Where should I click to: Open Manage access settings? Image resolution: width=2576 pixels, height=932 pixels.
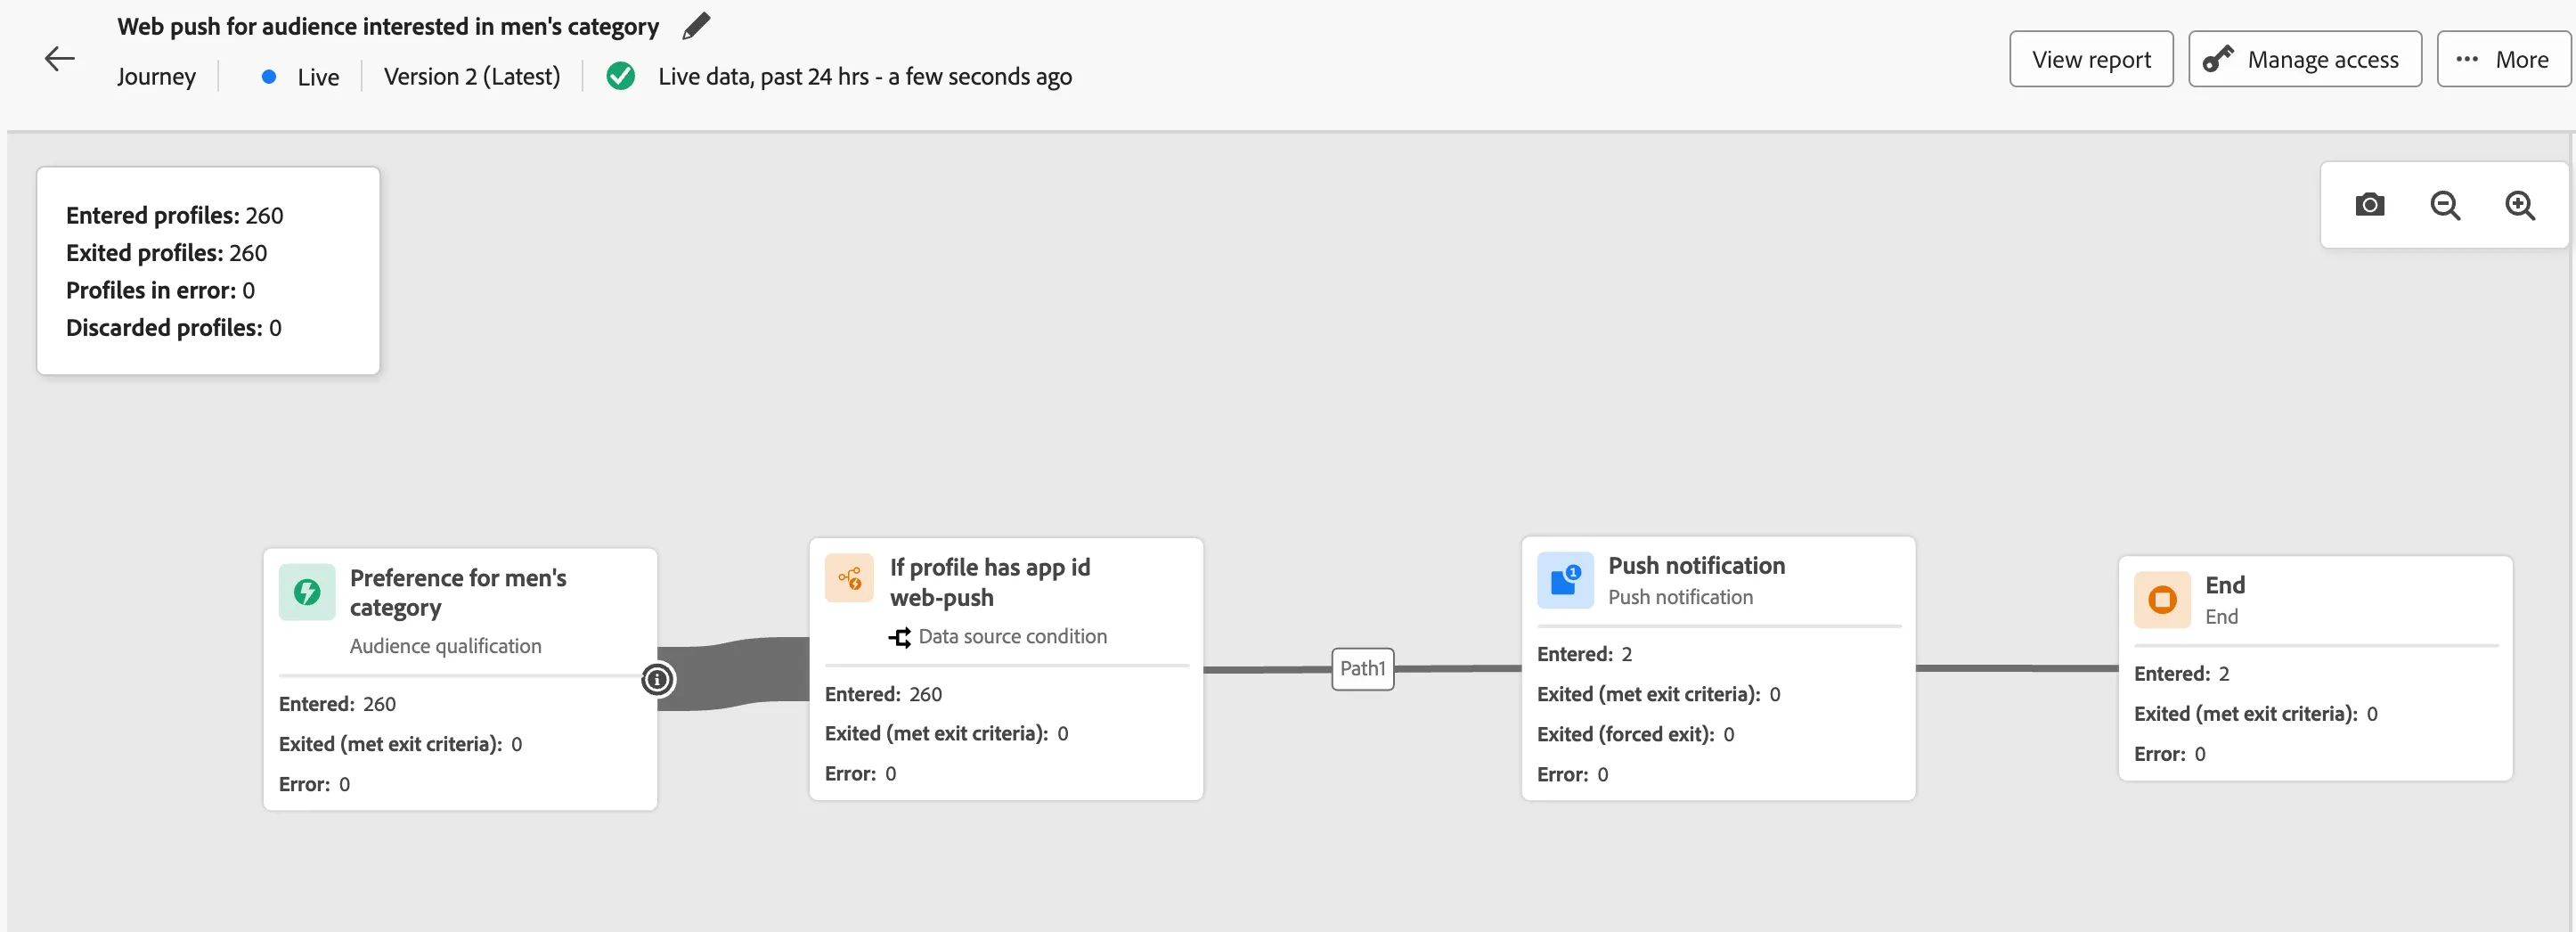tap(2304, 59)
